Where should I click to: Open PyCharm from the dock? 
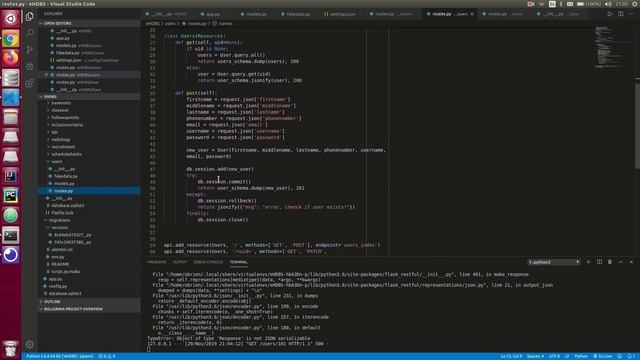coord(11,196)
